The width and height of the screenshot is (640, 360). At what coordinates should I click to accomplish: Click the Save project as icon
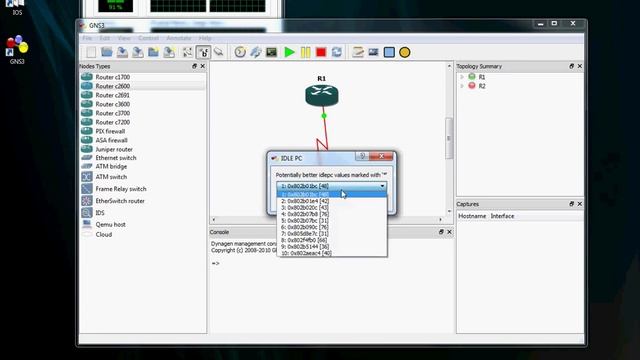click(138, 52)
